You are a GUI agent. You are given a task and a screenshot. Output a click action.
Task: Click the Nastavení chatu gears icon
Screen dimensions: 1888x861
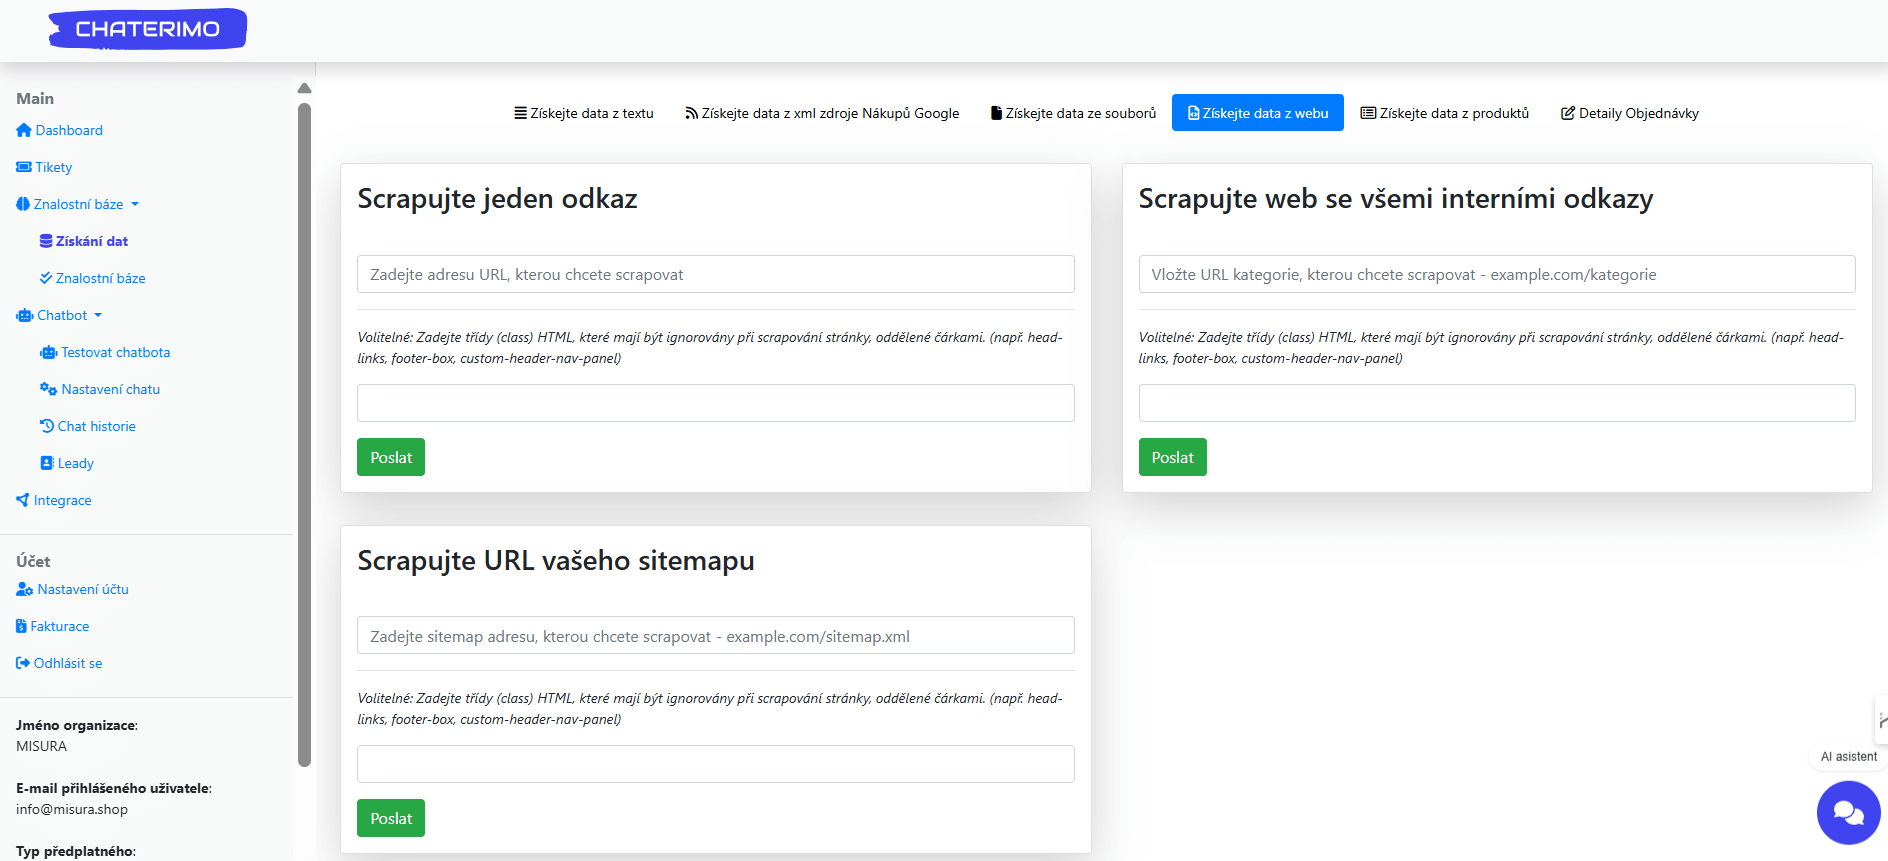tap(48, 389)
